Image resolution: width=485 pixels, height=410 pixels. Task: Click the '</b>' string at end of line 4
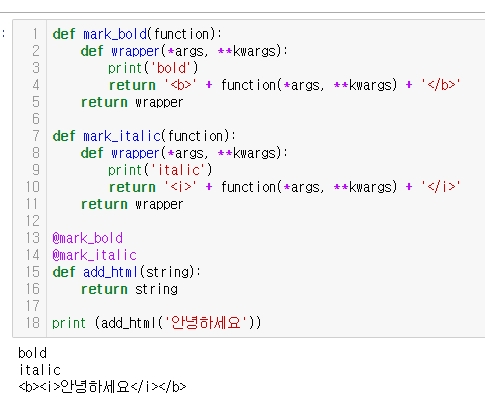[x=441, y=85]
